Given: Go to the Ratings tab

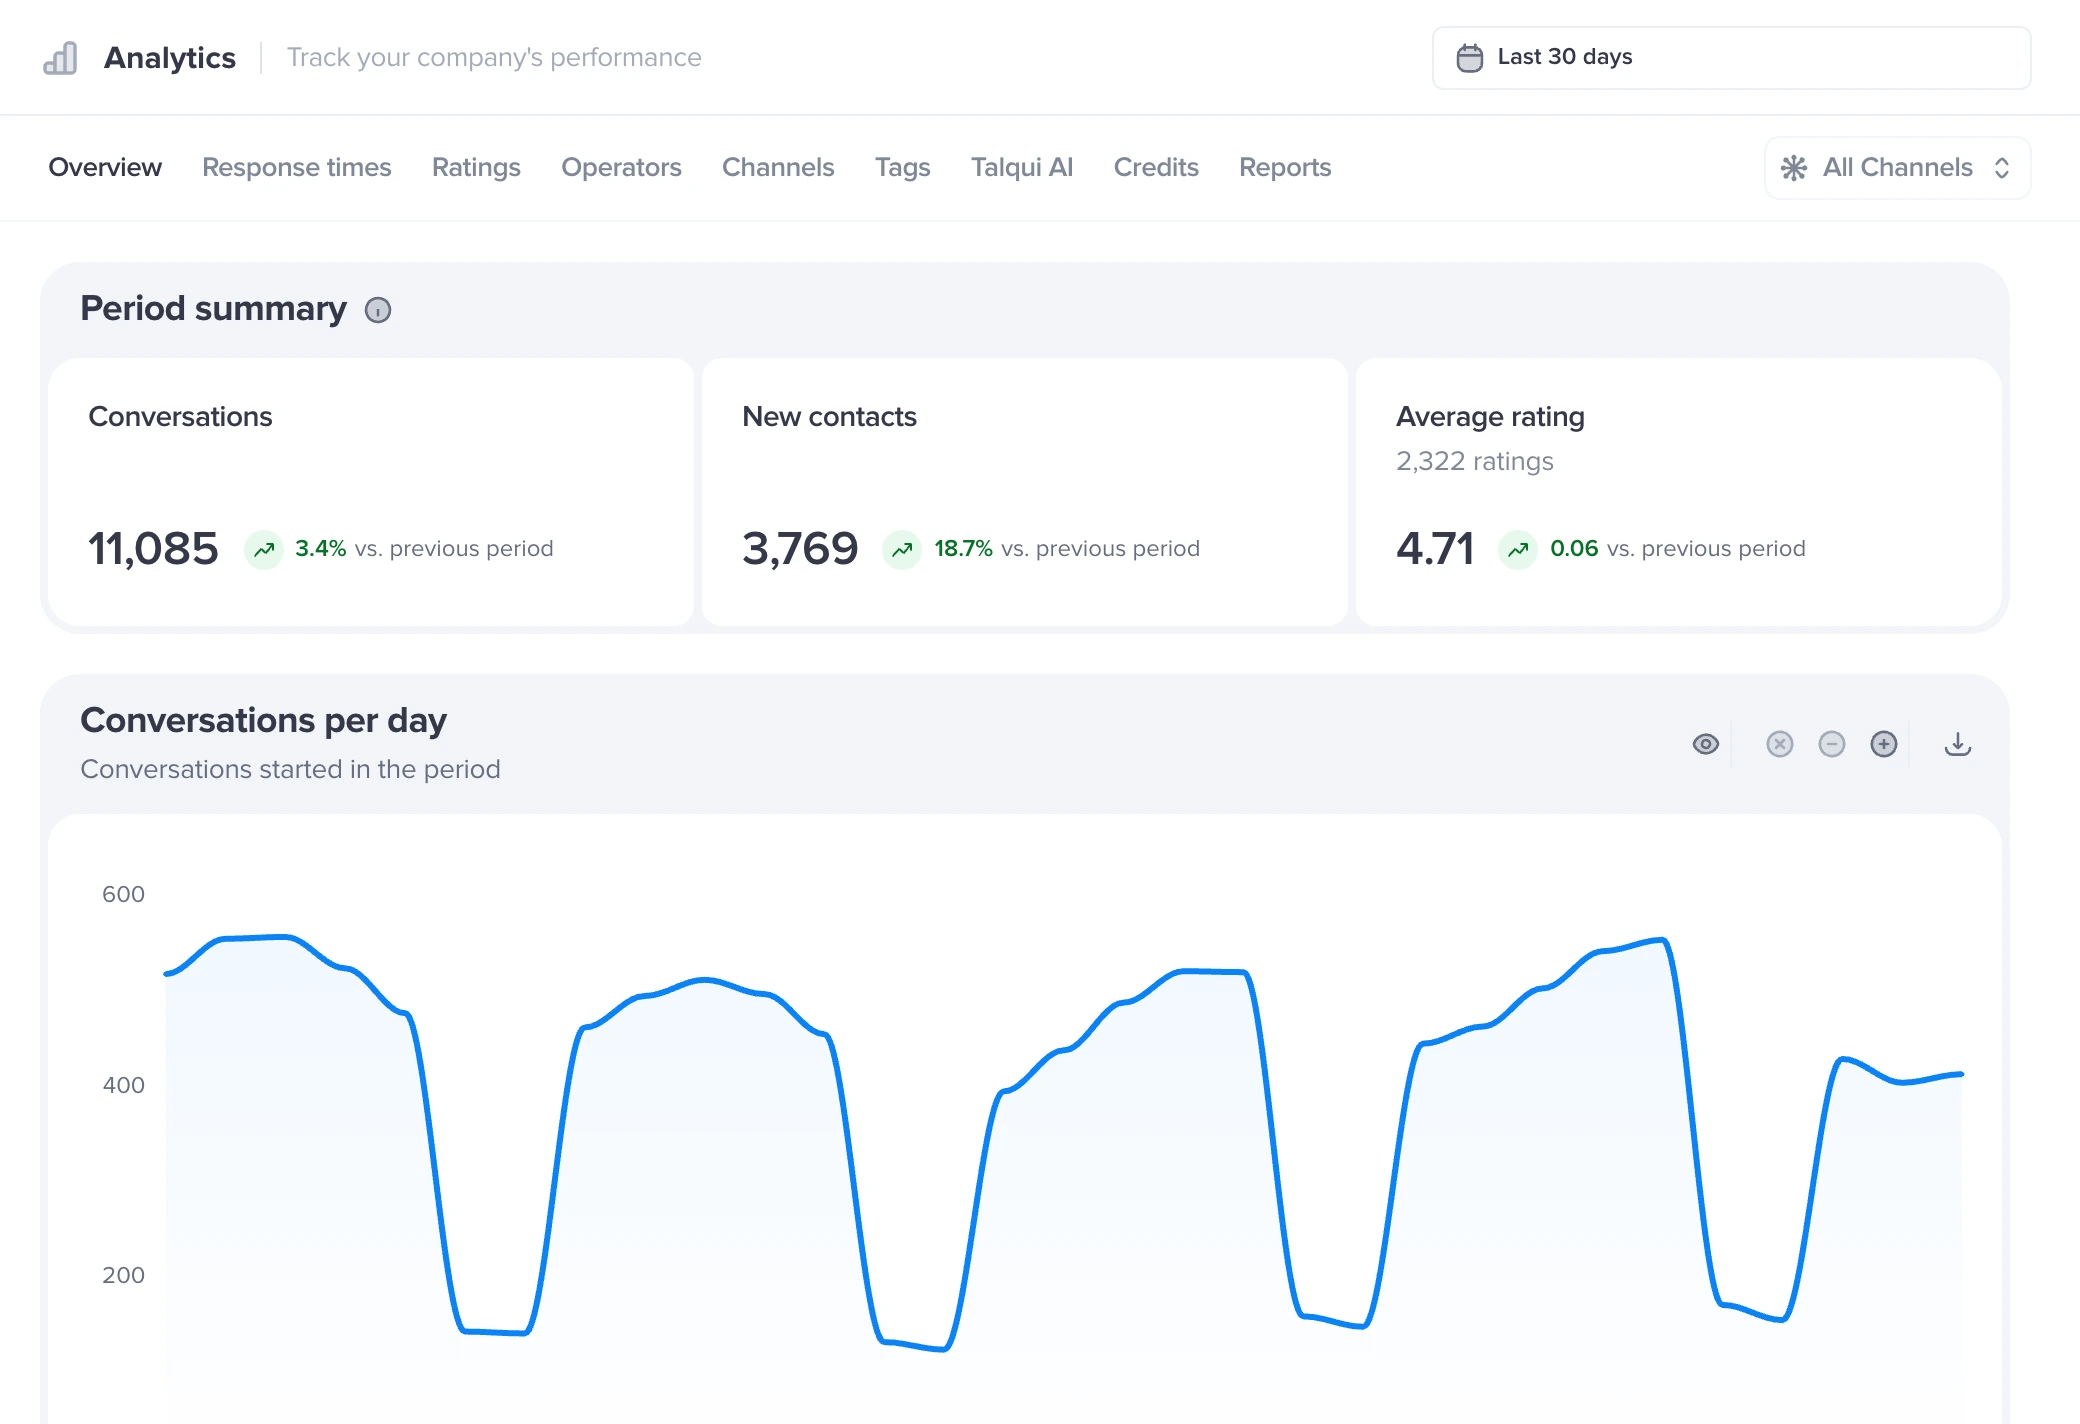Looking at the screenshot, I should [x=476, y=167].
